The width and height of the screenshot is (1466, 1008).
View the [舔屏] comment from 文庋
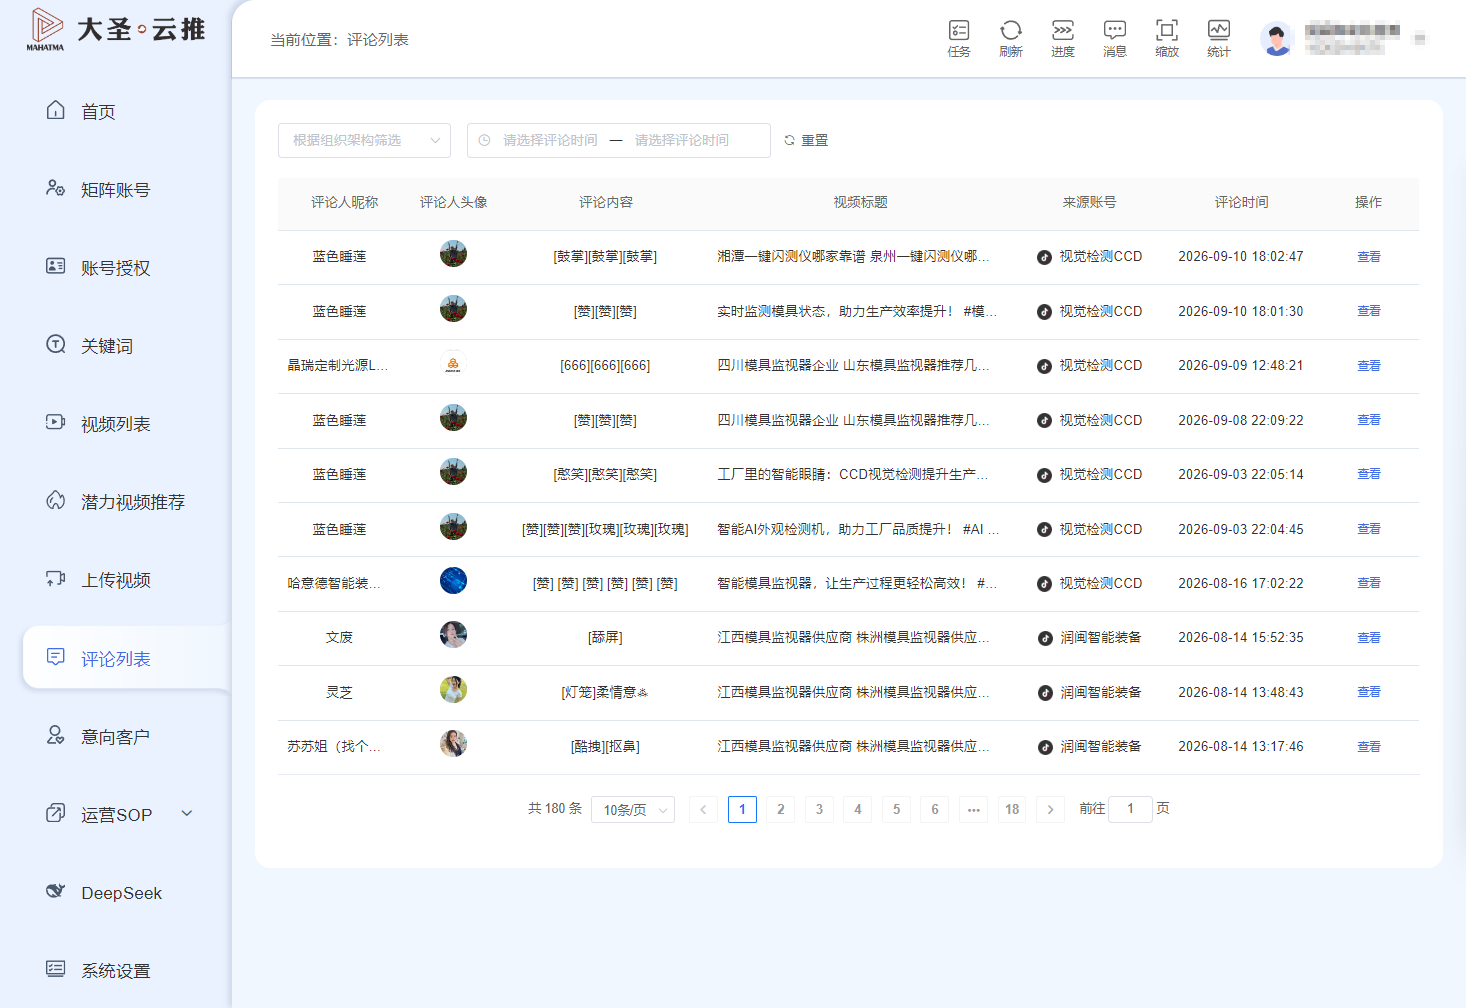1368,638
